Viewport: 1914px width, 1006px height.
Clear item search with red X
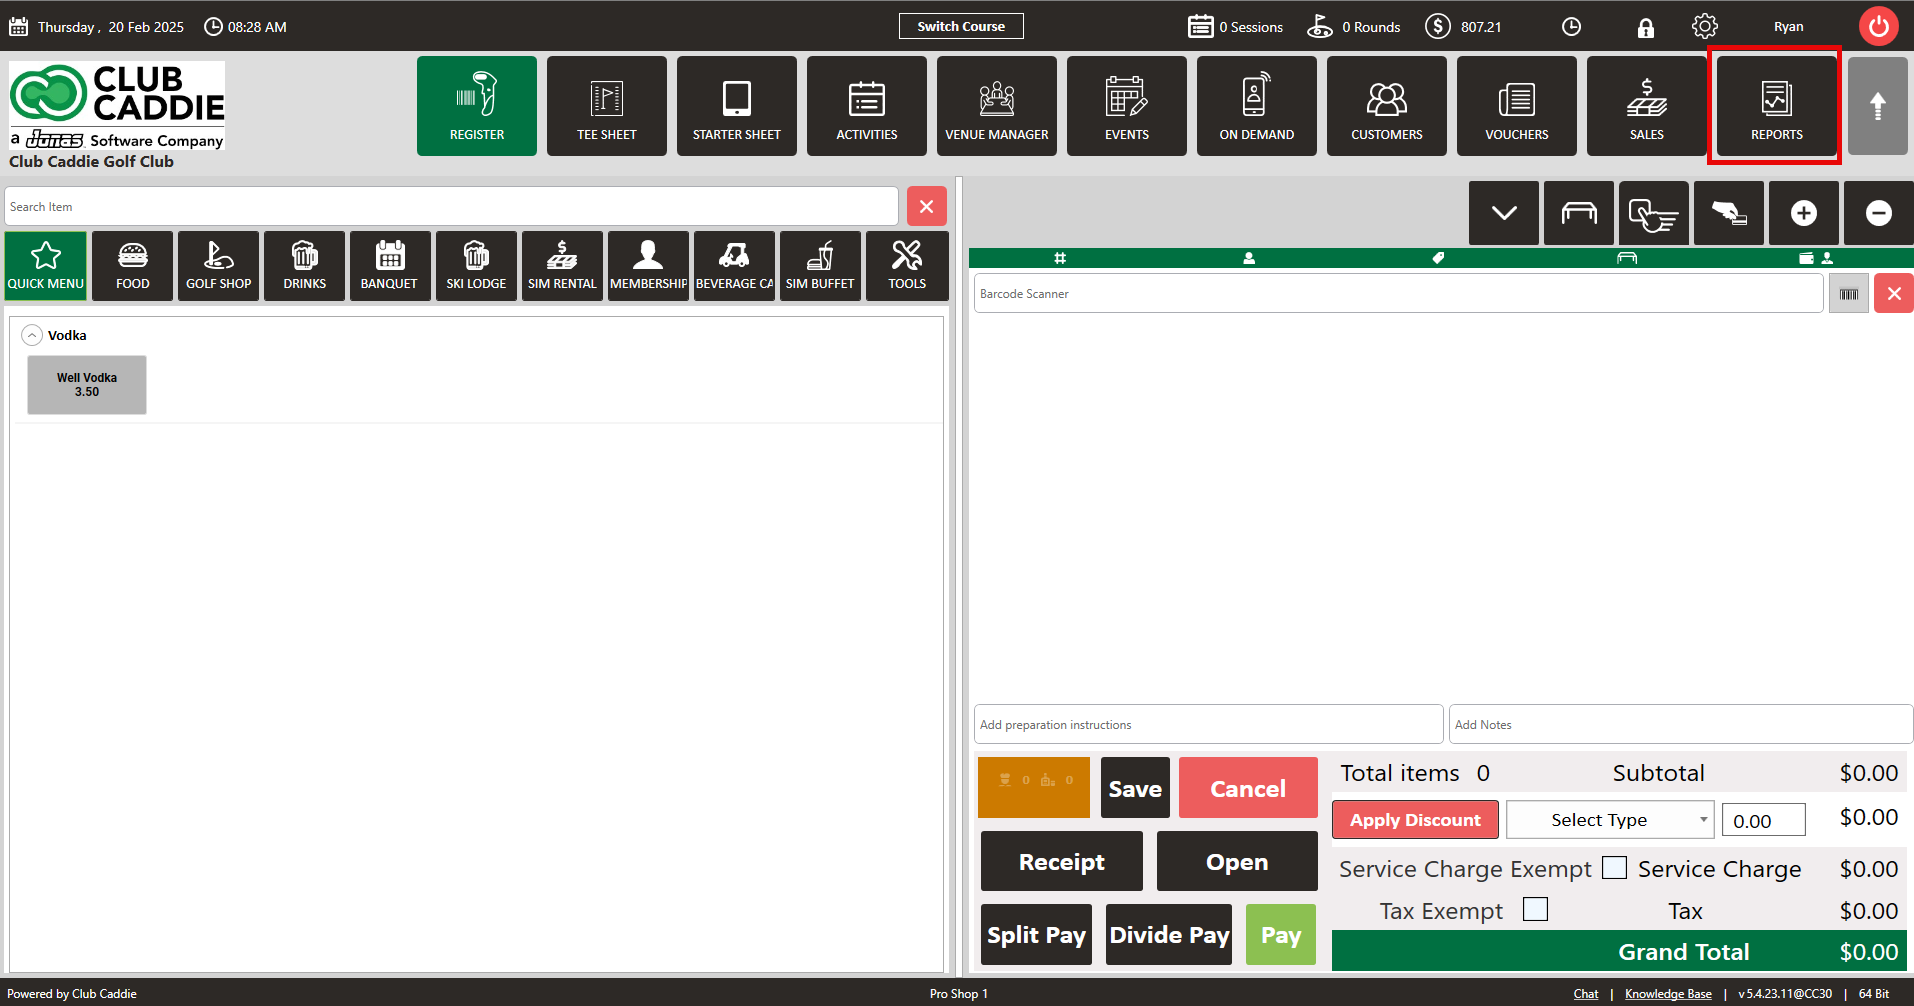pyautogui.click(x=927, y=206)
